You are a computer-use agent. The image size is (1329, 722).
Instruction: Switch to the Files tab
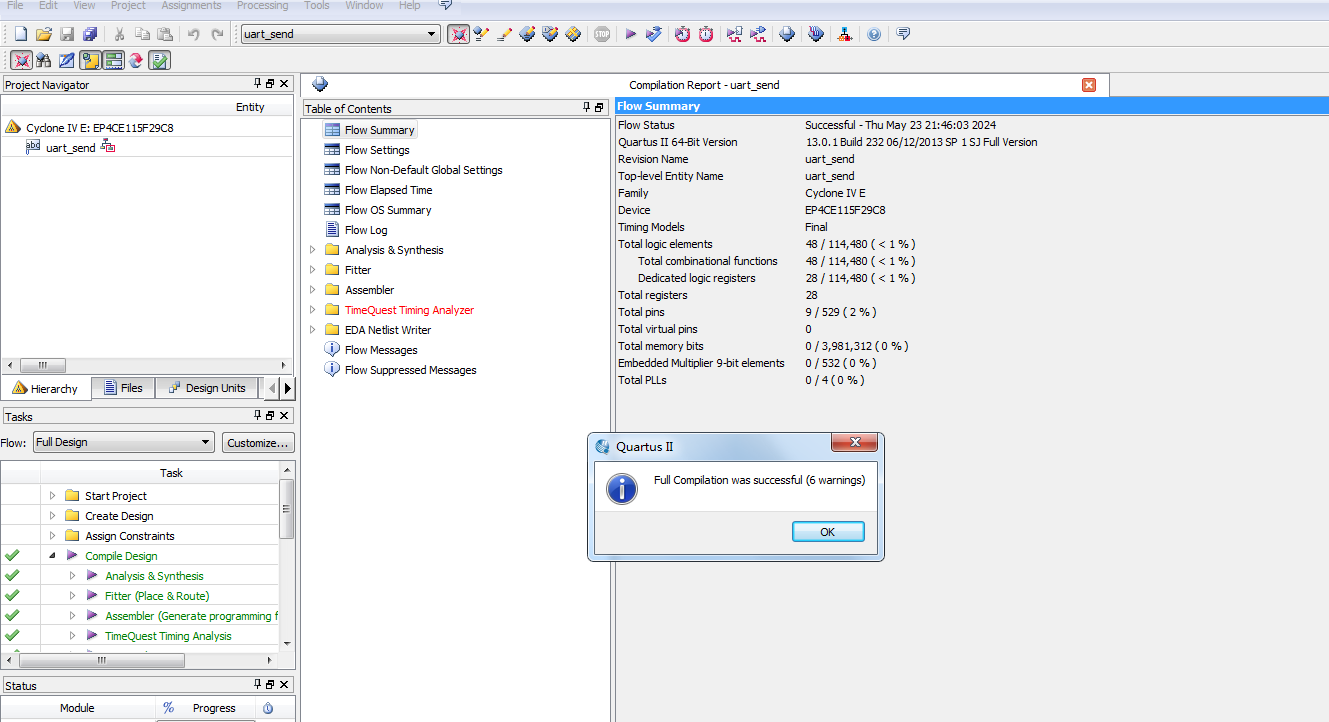point(122,388)
